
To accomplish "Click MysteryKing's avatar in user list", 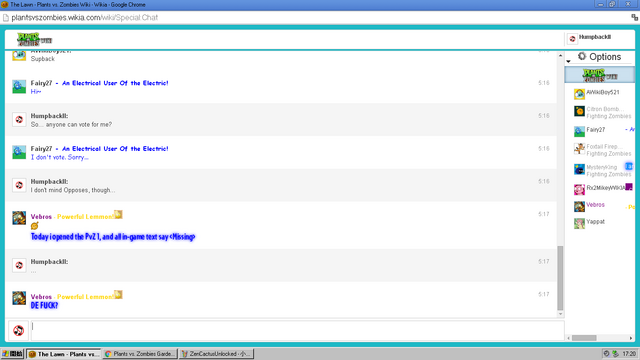I will tap(579, 169).
